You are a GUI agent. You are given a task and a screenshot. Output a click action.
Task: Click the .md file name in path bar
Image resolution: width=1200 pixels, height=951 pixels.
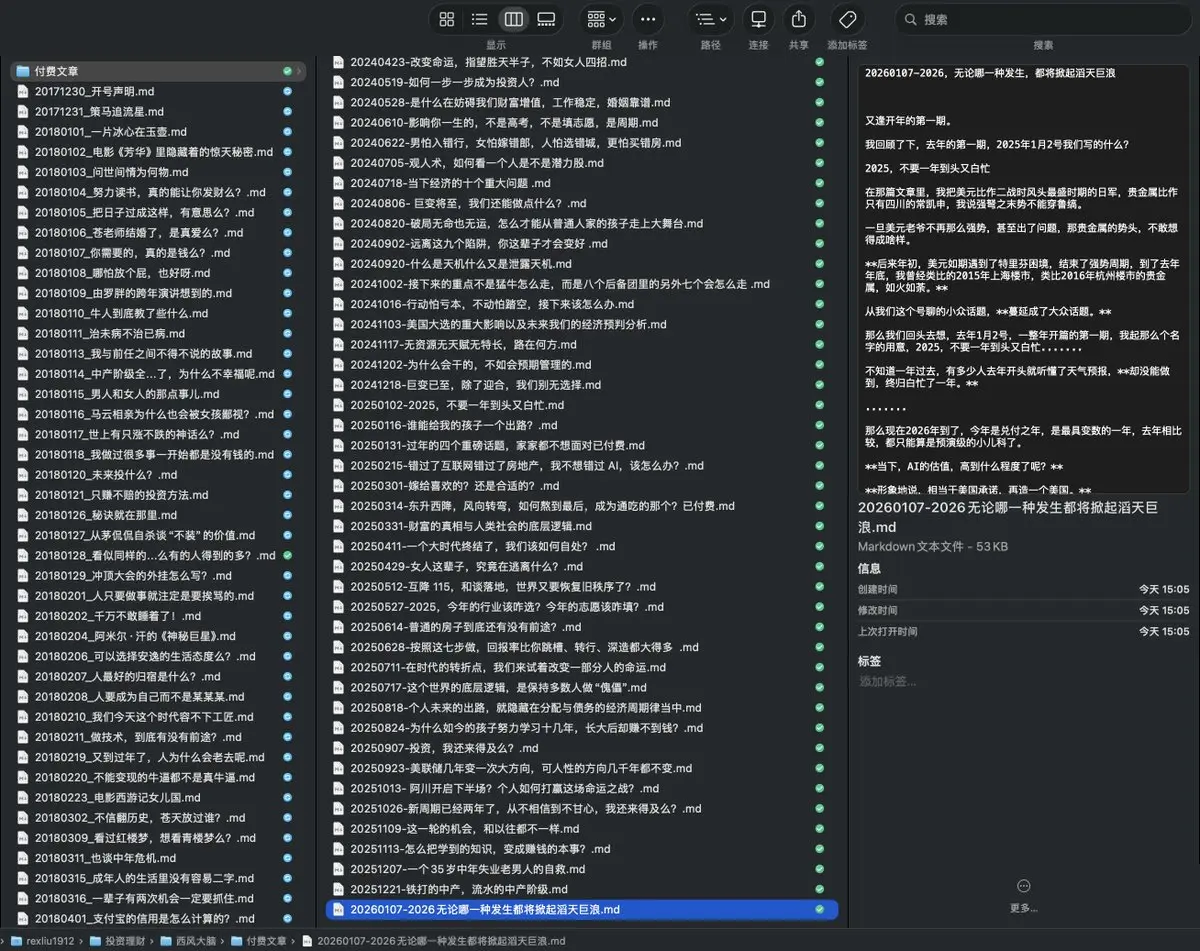433,941
